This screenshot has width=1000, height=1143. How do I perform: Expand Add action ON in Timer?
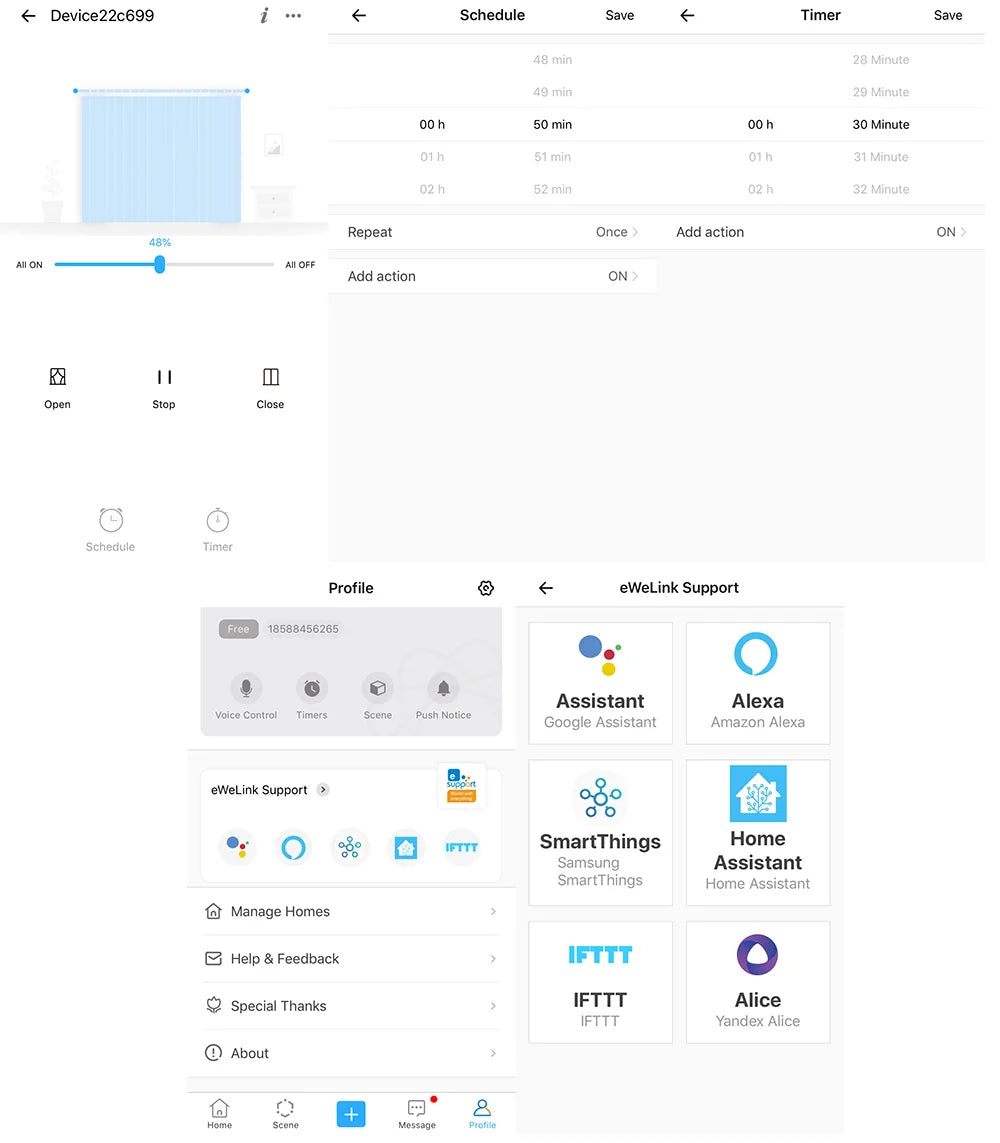951,232
